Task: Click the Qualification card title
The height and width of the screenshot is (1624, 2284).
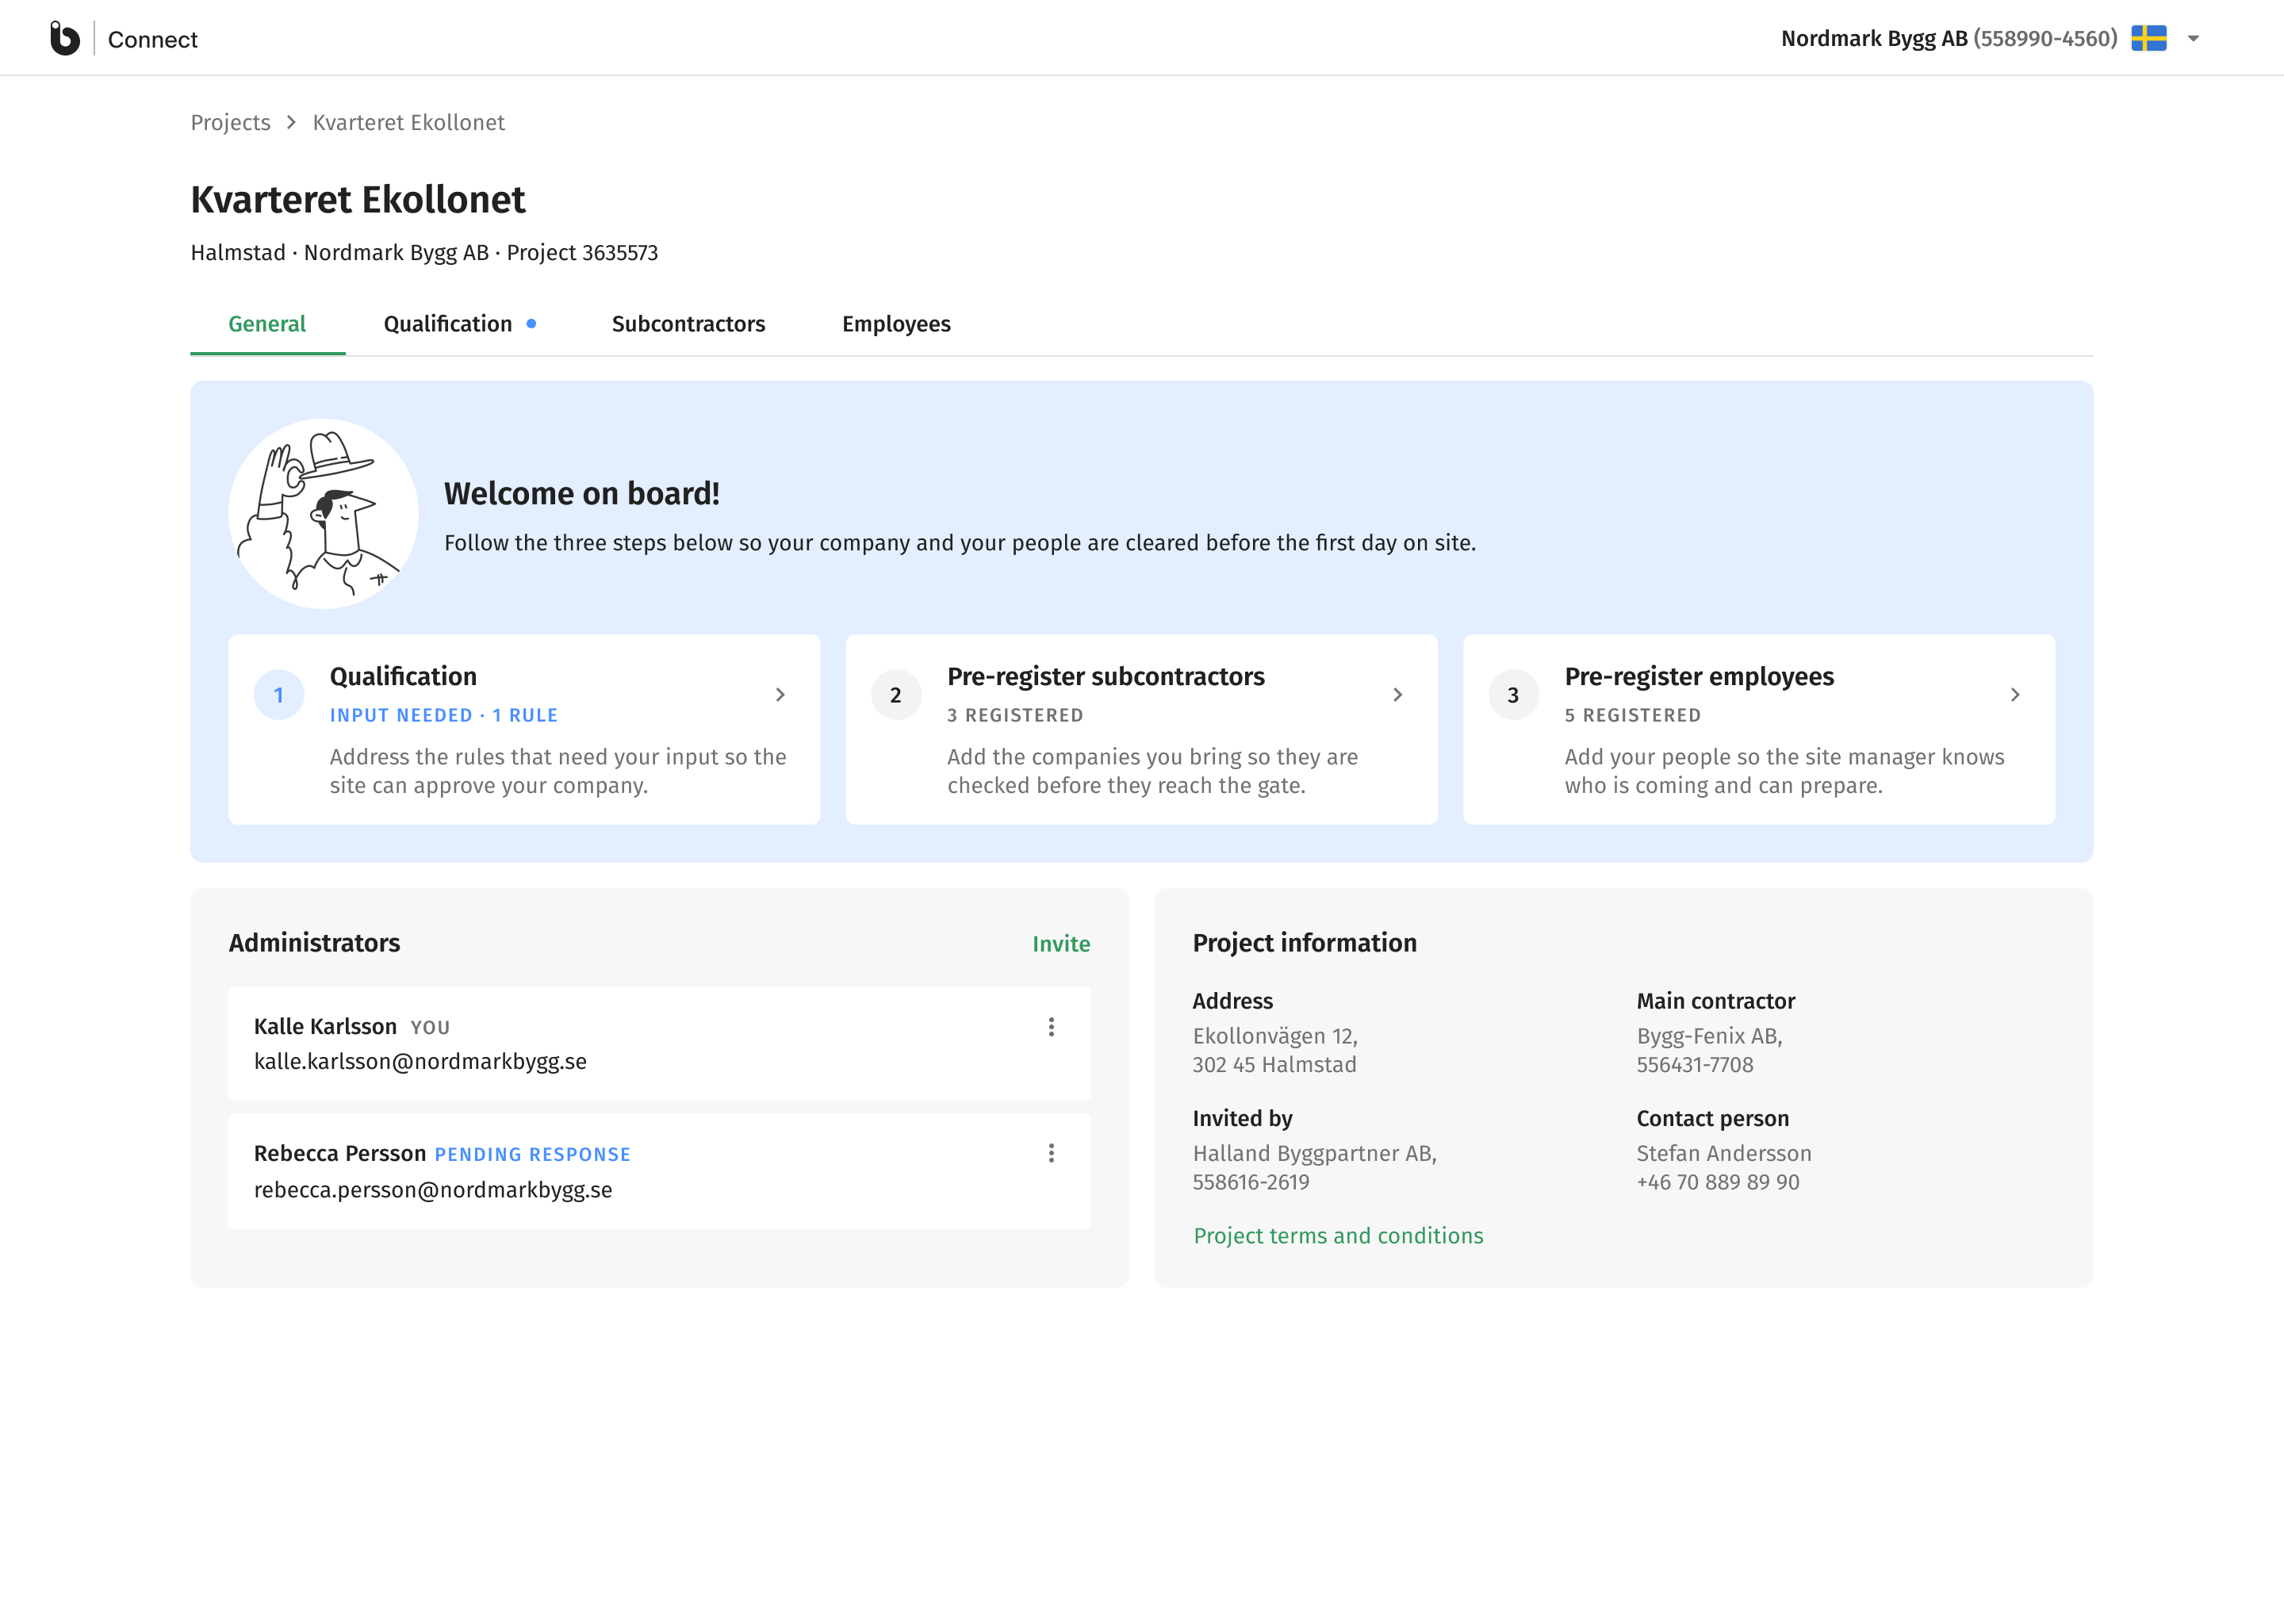Action: click(x=403, y=677)
